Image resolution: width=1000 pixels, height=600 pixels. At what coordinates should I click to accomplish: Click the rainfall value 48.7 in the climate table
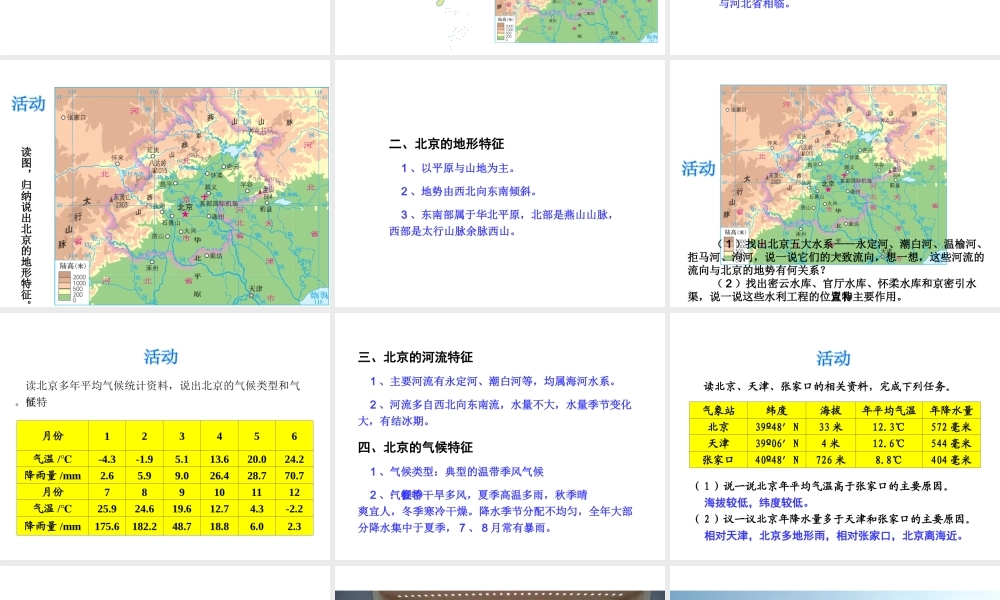coord(182,526)
